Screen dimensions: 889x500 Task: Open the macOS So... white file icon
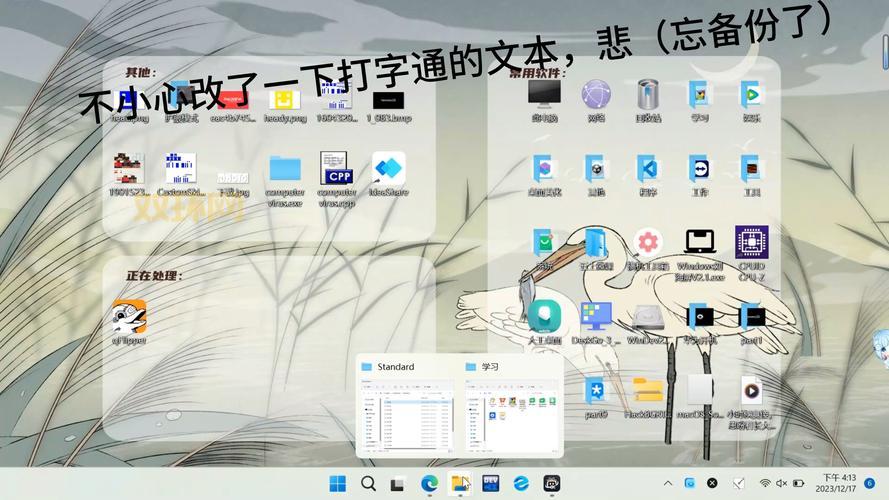click(x=700, y=390)
